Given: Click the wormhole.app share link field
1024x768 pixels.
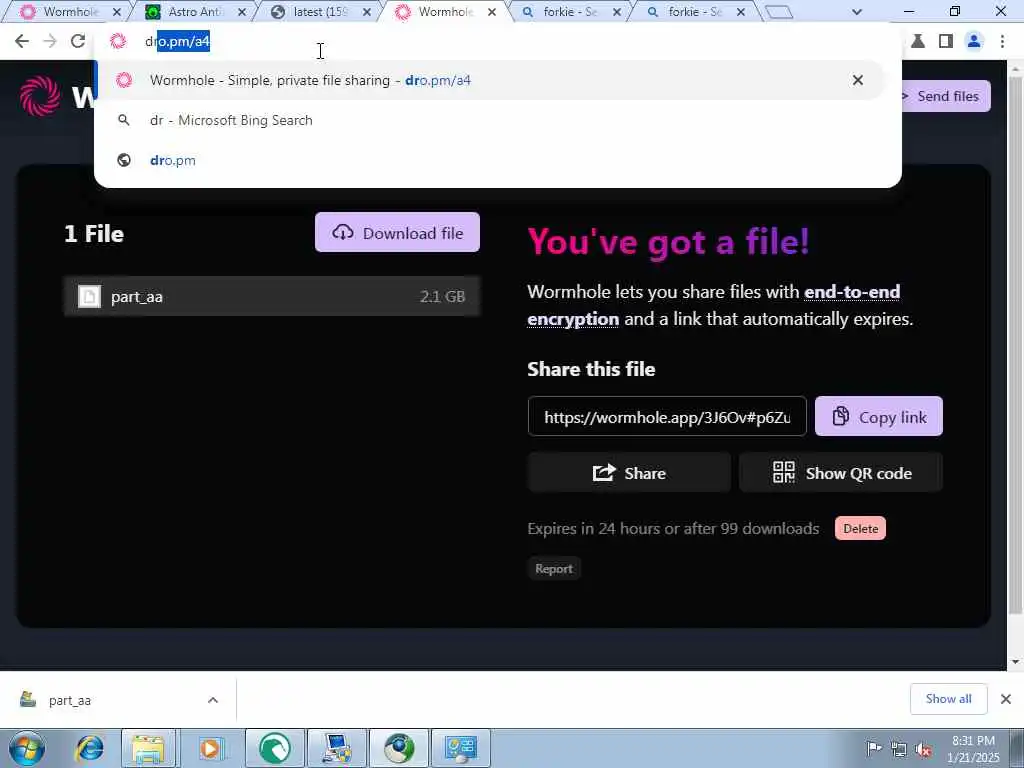Looking at the screenshot, I should [x=667, y=417].
